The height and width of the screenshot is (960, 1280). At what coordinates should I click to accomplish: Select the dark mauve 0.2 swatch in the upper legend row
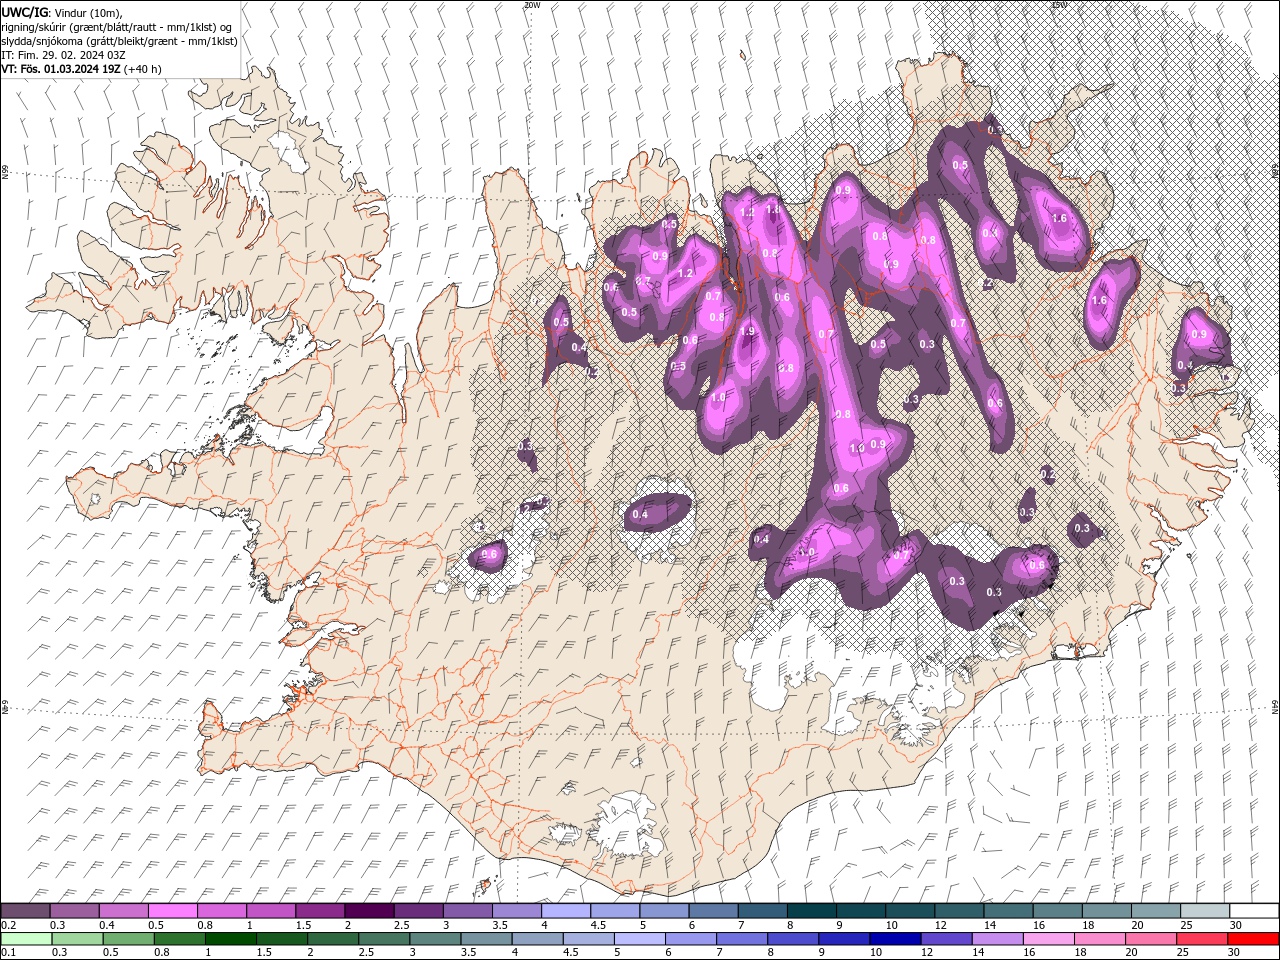pos(25,910)
